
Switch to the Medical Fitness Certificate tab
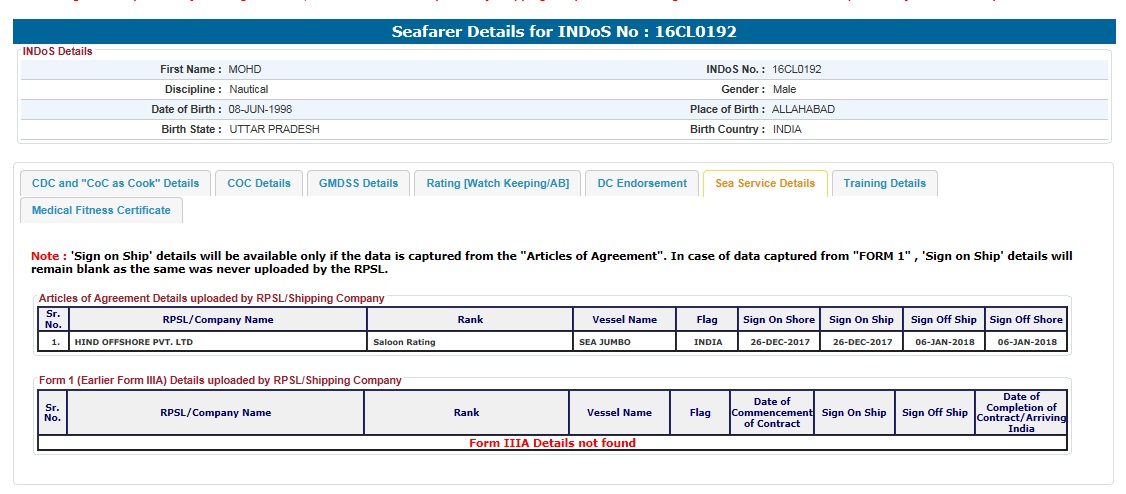click(101, 210)
